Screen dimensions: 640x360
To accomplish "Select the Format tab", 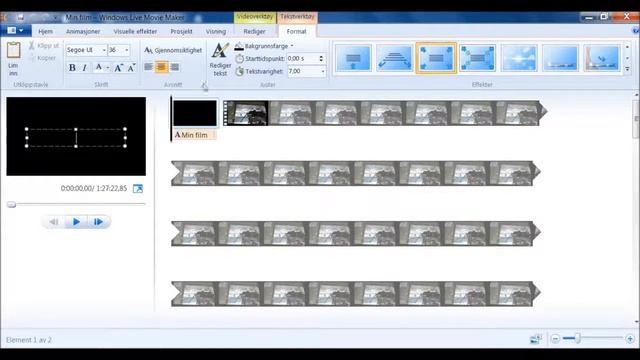I will tap(296, 31).
